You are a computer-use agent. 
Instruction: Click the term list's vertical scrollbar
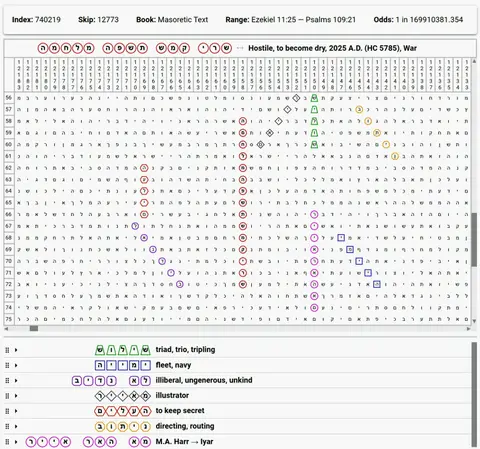pyautogui.click(x=474, y=395)
